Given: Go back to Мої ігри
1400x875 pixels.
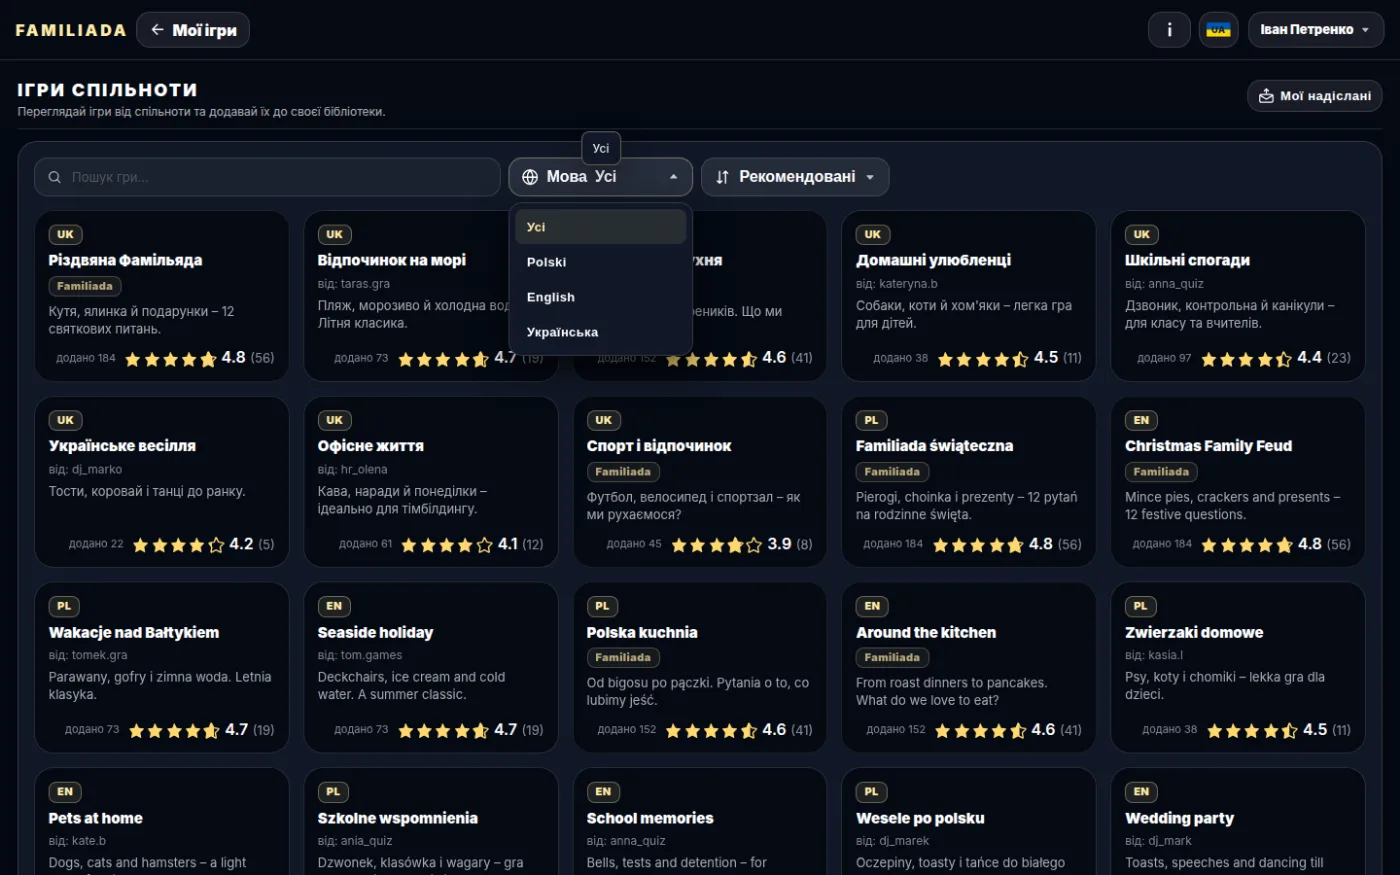Looking at the screenshot, I should point(193,30).
